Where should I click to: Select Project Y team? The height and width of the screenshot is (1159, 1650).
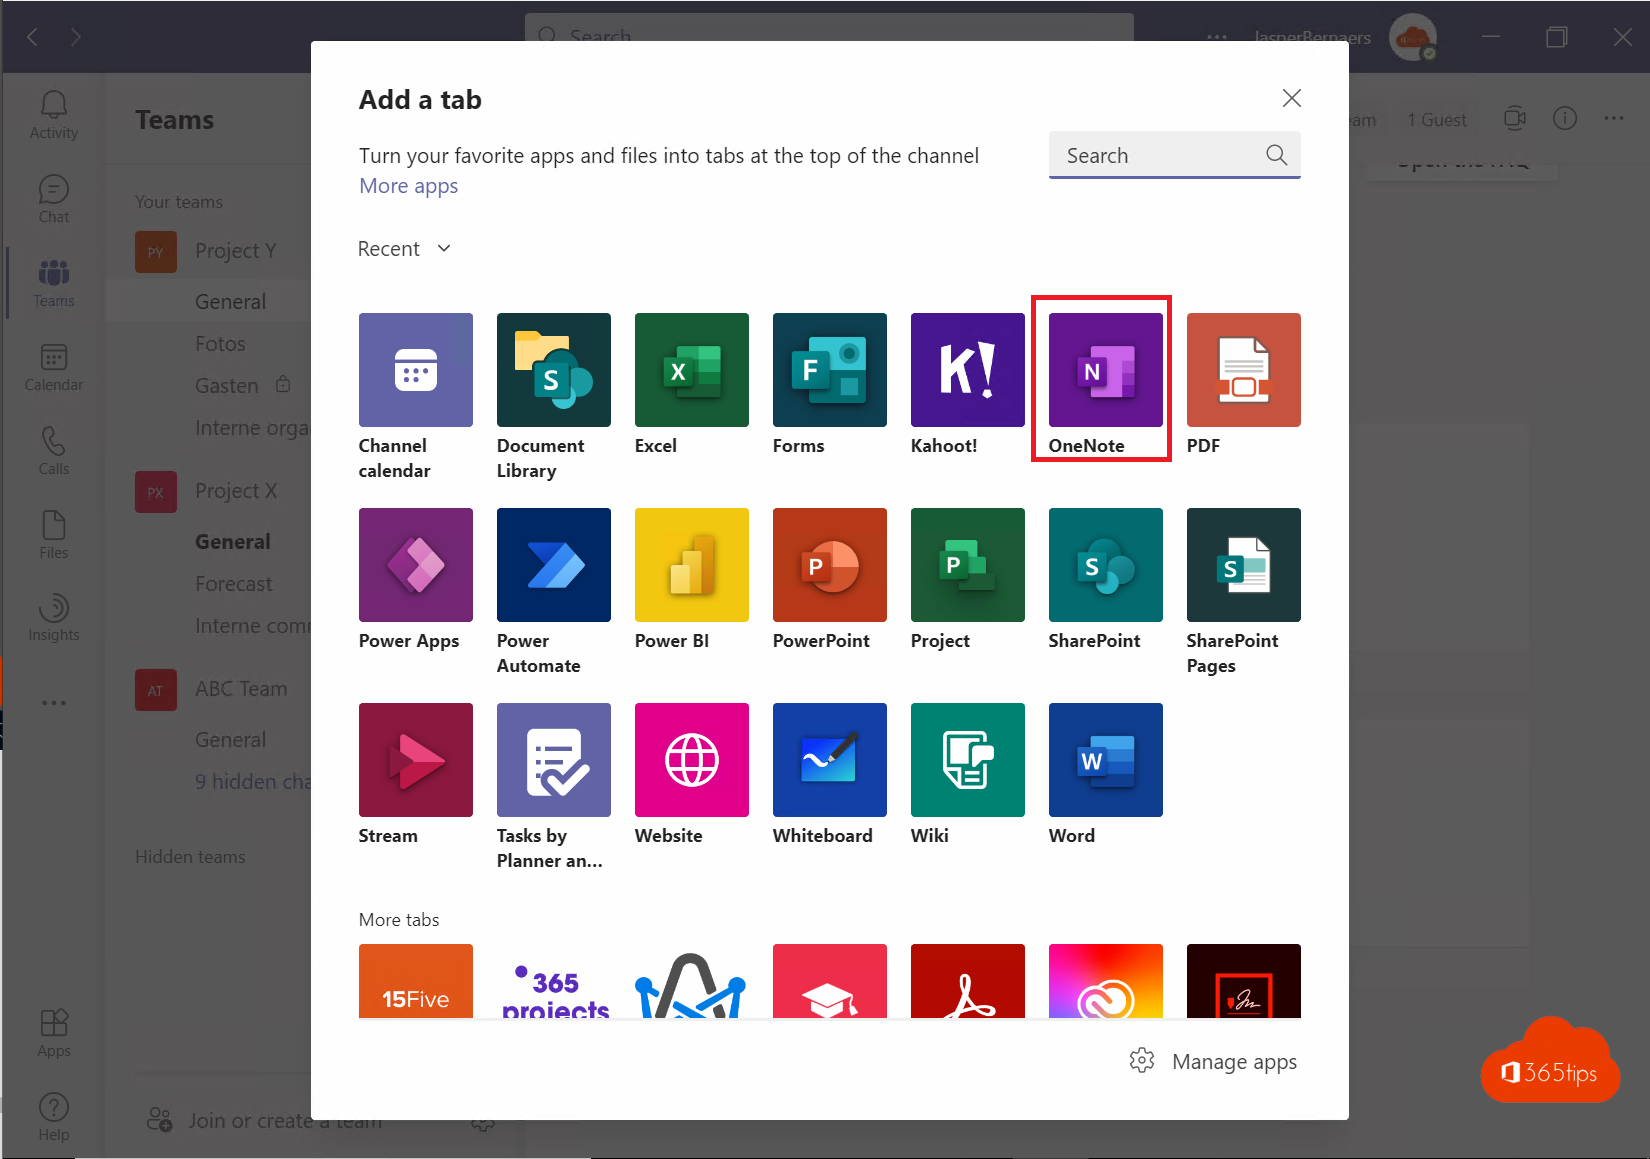tap(220, 251)
